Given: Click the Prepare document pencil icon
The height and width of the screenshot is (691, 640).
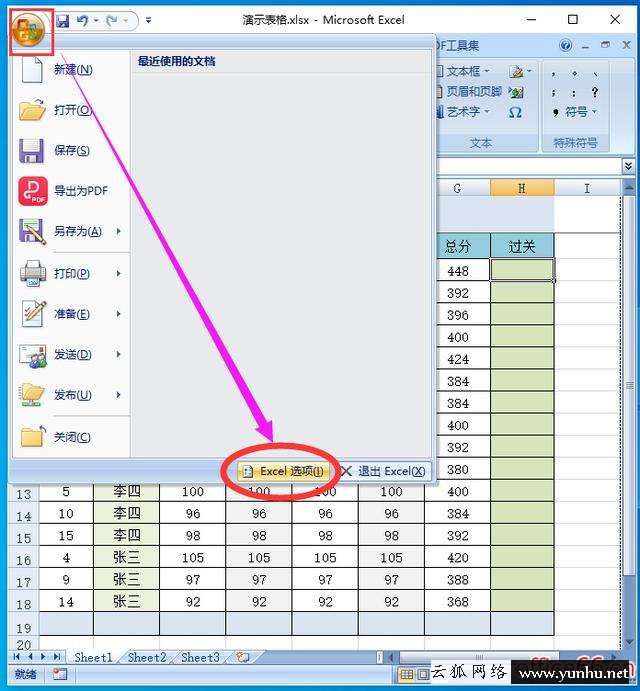Looking at the screenshot, I should tap(33, 314).
